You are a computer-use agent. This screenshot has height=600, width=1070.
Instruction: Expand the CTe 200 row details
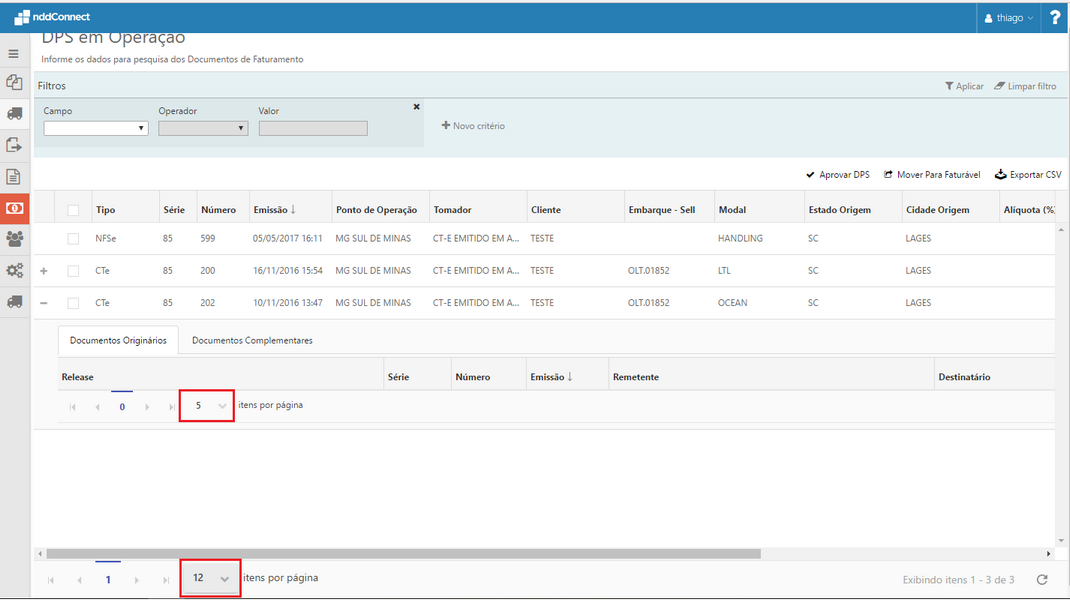coord(43,271)
